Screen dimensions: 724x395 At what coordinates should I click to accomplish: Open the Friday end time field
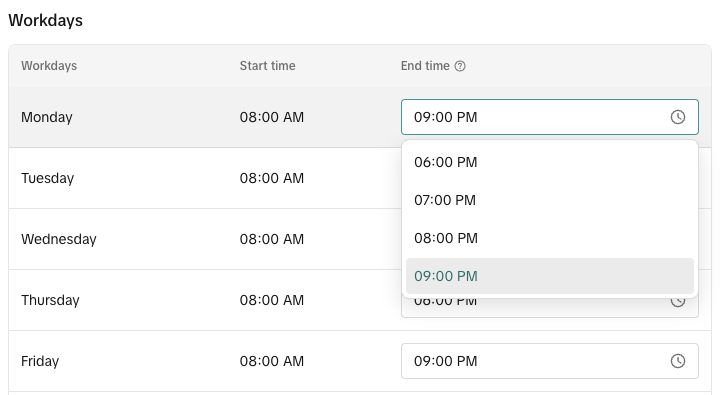point(549,361)
